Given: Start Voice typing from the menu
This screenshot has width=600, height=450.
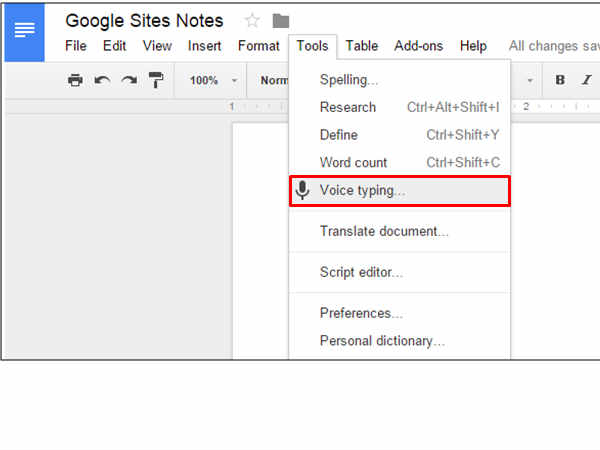Looking at the screenshot, I should pyautogui.click(x=399, y=191).
